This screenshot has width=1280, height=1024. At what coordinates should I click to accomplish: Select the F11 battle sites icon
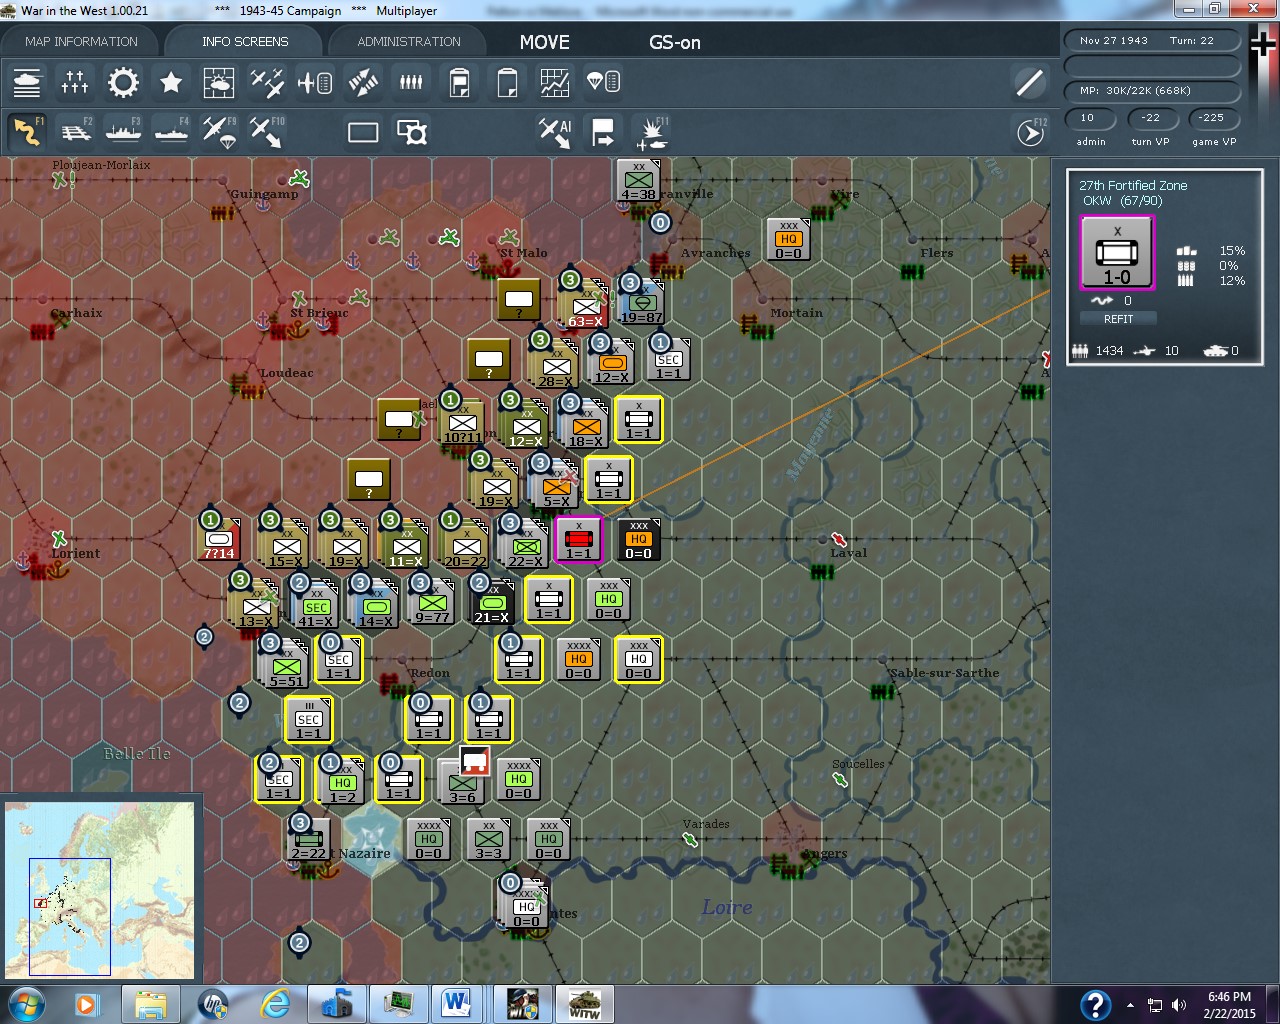[652, 132]
